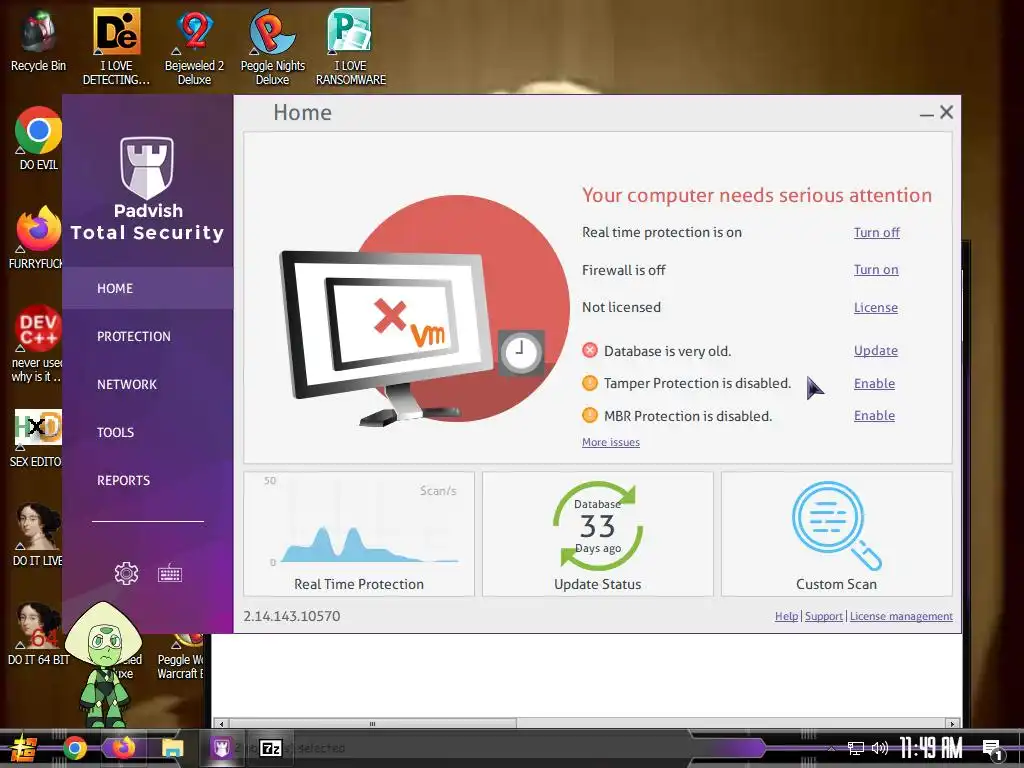The image size is (1024, 768).
Task: Start a Custom Scan
Action: pyautogui.click(x=837, y=534)
